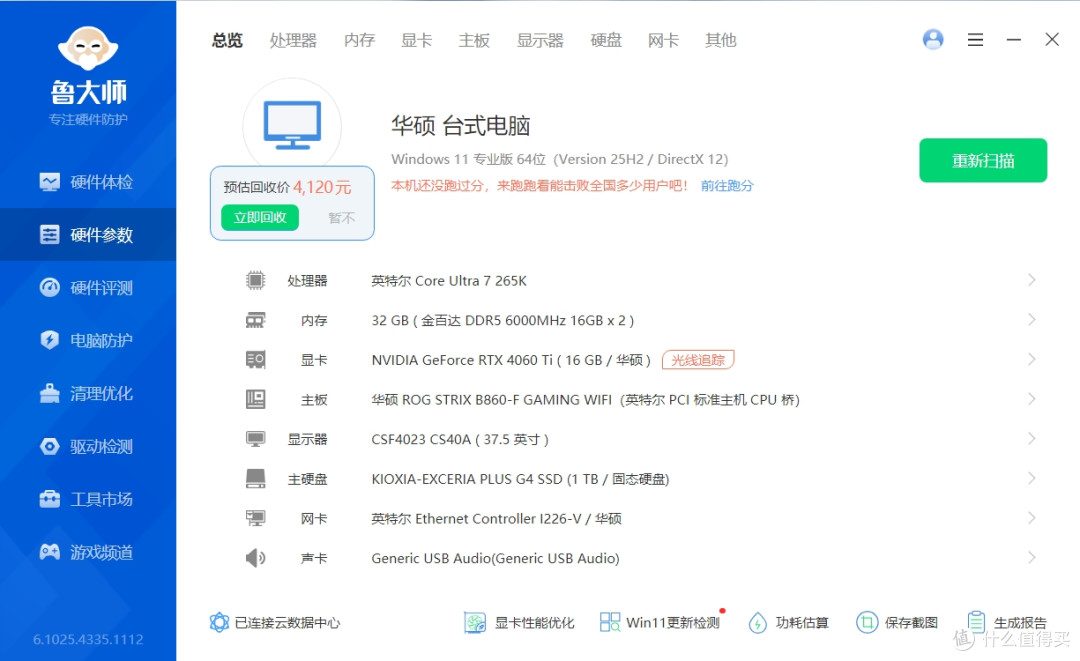Switch to the 硬盘 tab
Image resolution: width=1080 pixels, height=661 pixels.
pyautogui.click(x=606, y=41)
